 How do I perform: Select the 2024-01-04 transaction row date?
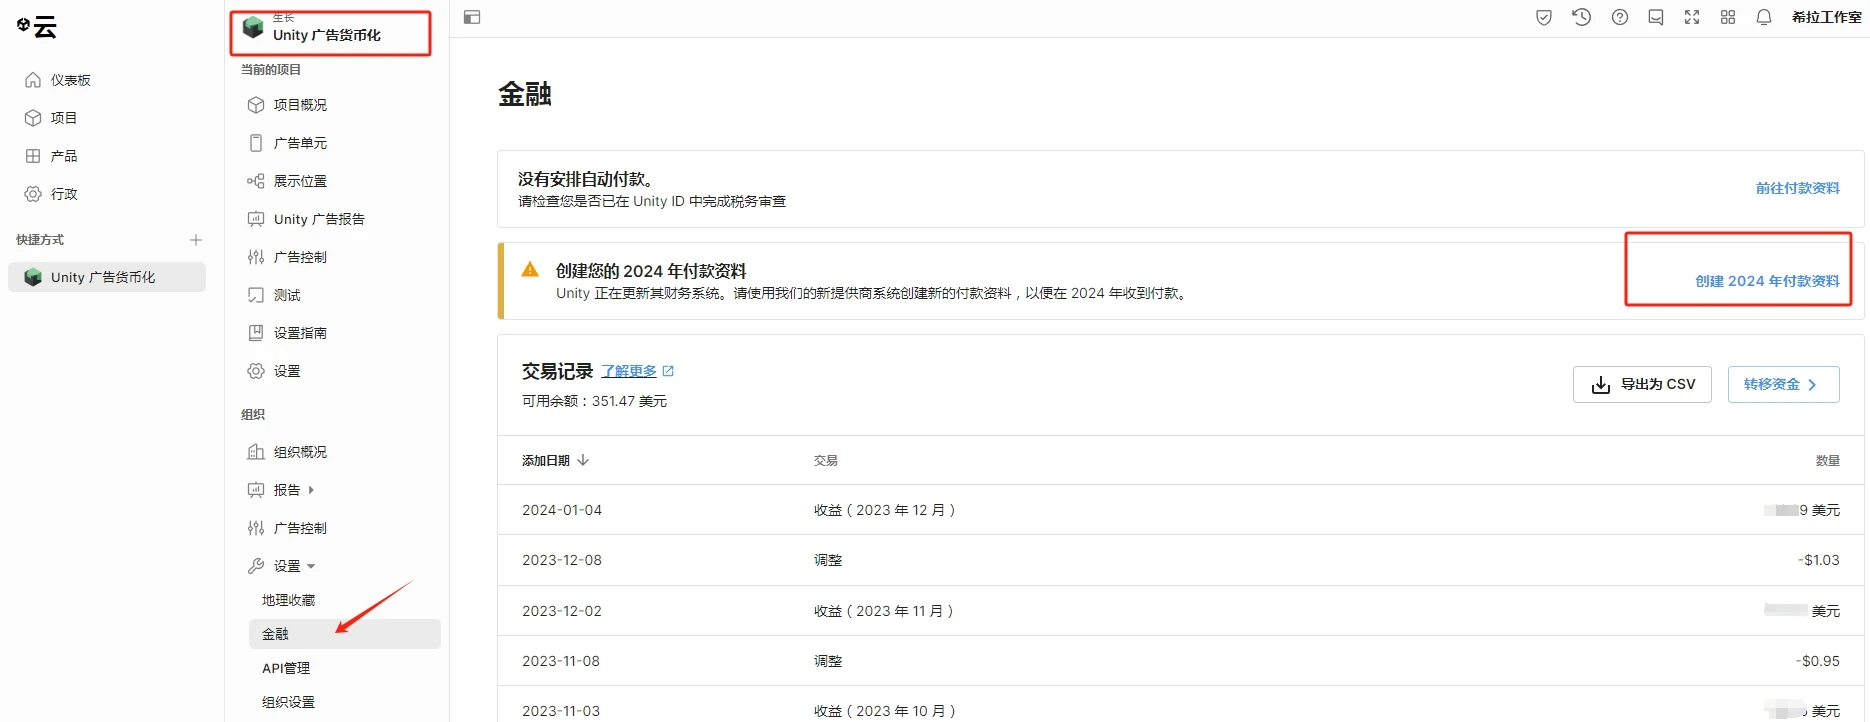562,510
